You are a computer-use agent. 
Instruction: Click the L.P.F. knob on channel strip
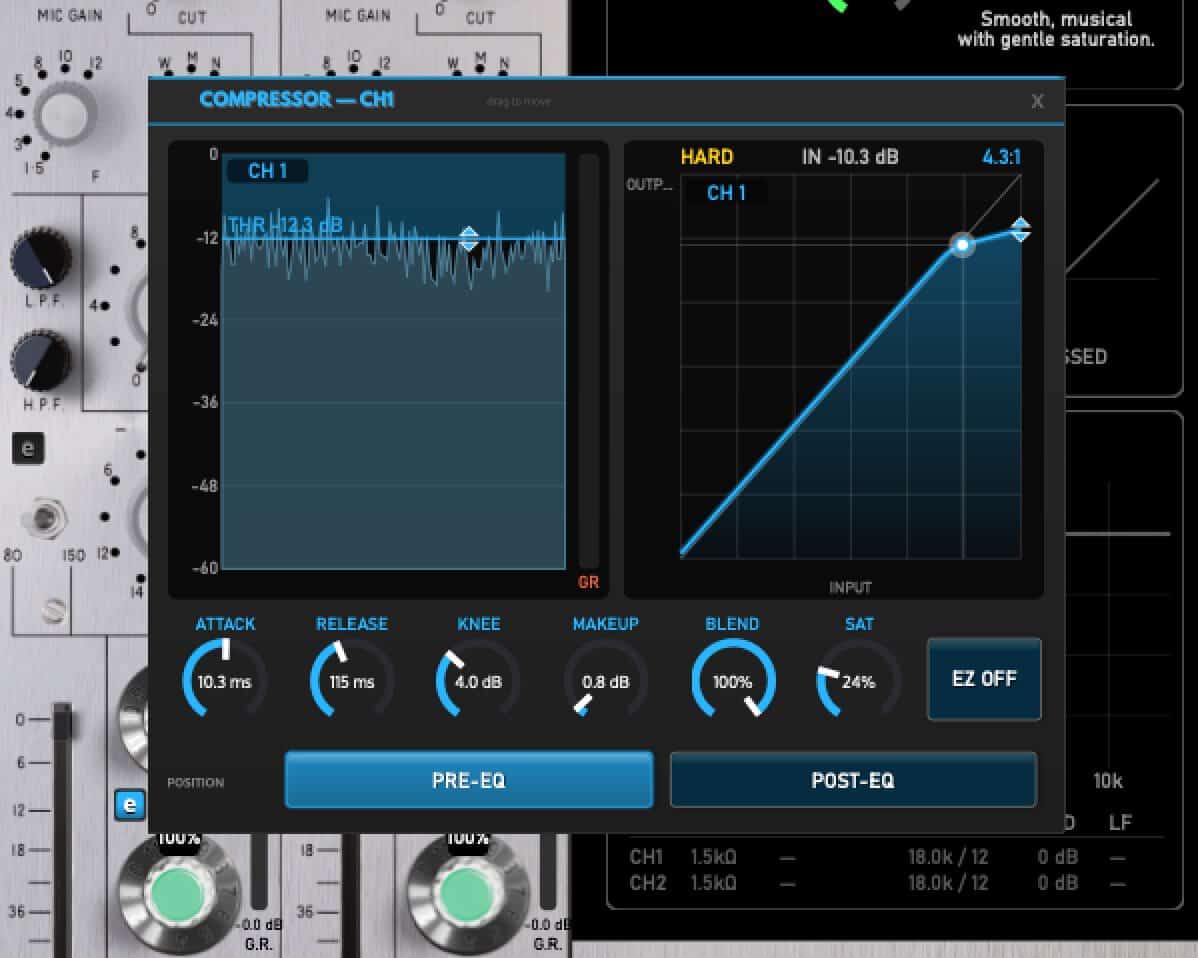(40, 259)
